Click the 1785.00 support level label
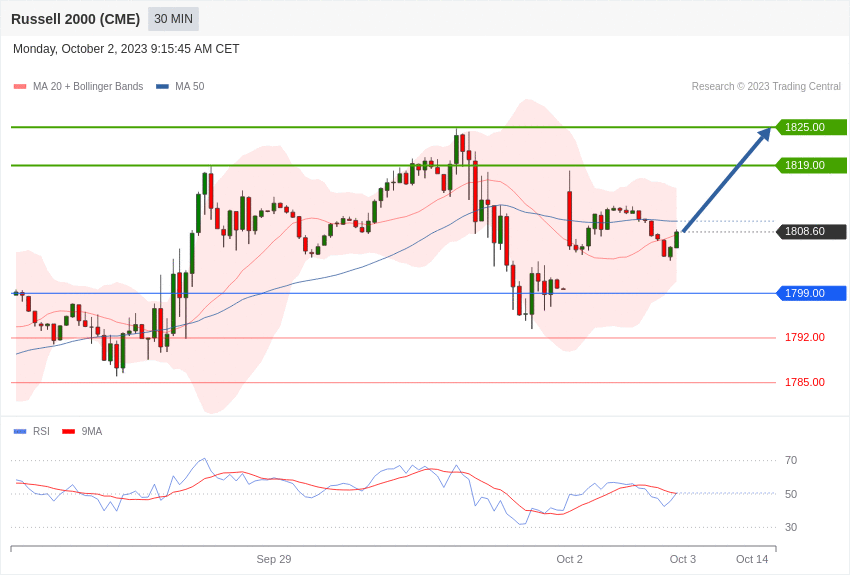 804,382
